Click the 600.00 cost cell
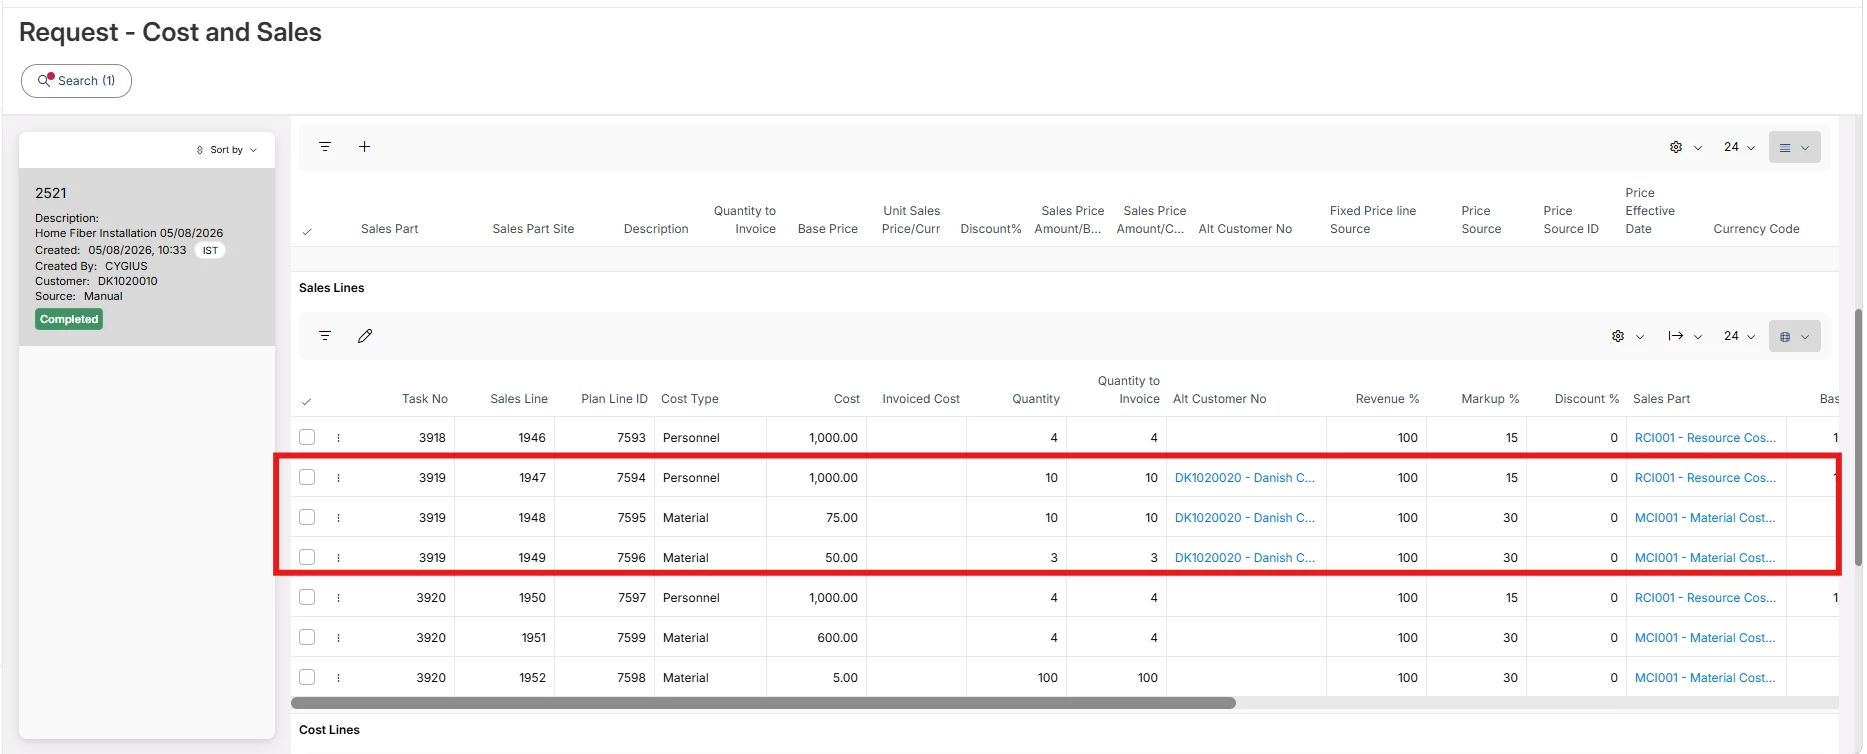Viewport: 1867px width, 754px height. click(837, 638)
